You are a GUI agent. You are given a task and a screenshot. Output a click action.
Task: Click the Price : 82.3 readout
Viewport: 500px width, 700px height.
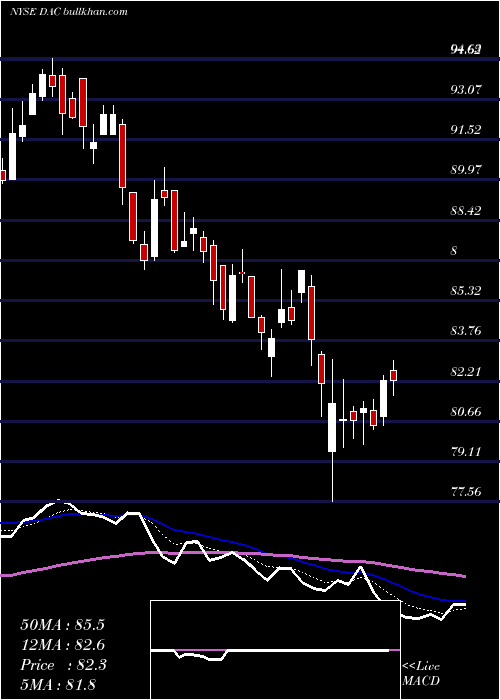(63, 665)
